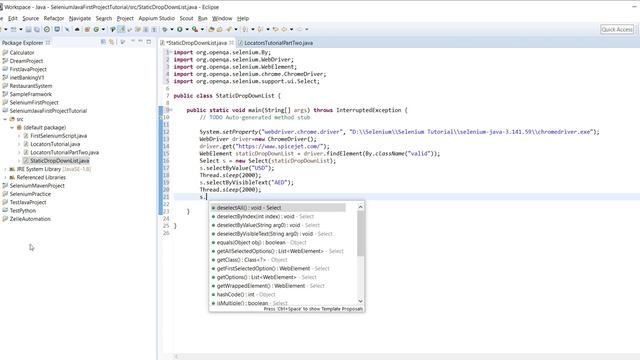Click the Save icon in the toolbar
The image size is (640, 360).
click(x=28, y=29)
